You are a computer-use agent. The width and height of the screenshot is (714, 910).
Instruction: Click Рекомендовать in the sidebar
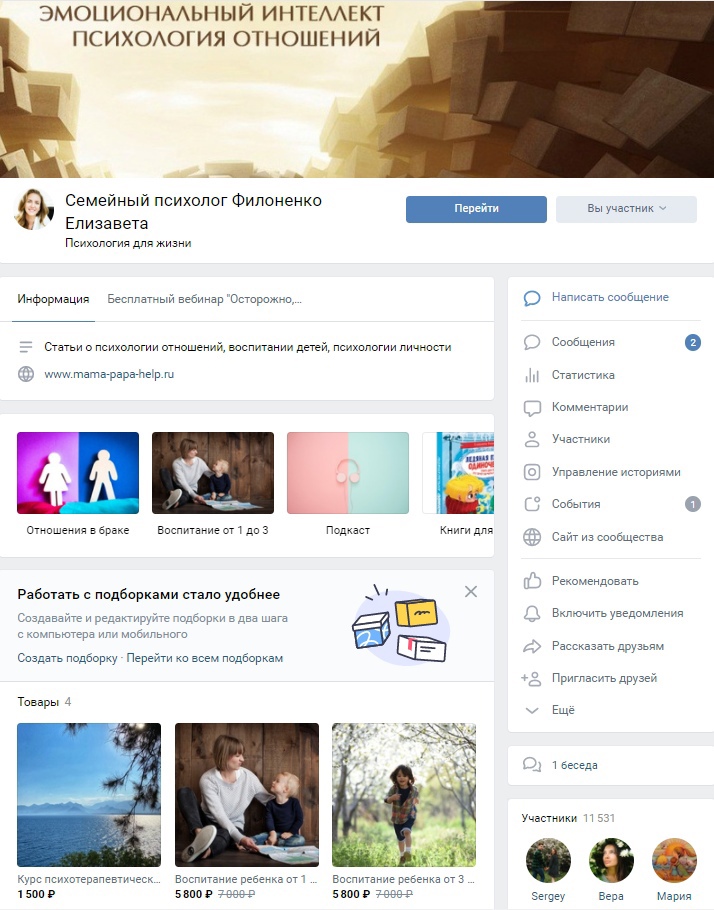click(595, 581)
